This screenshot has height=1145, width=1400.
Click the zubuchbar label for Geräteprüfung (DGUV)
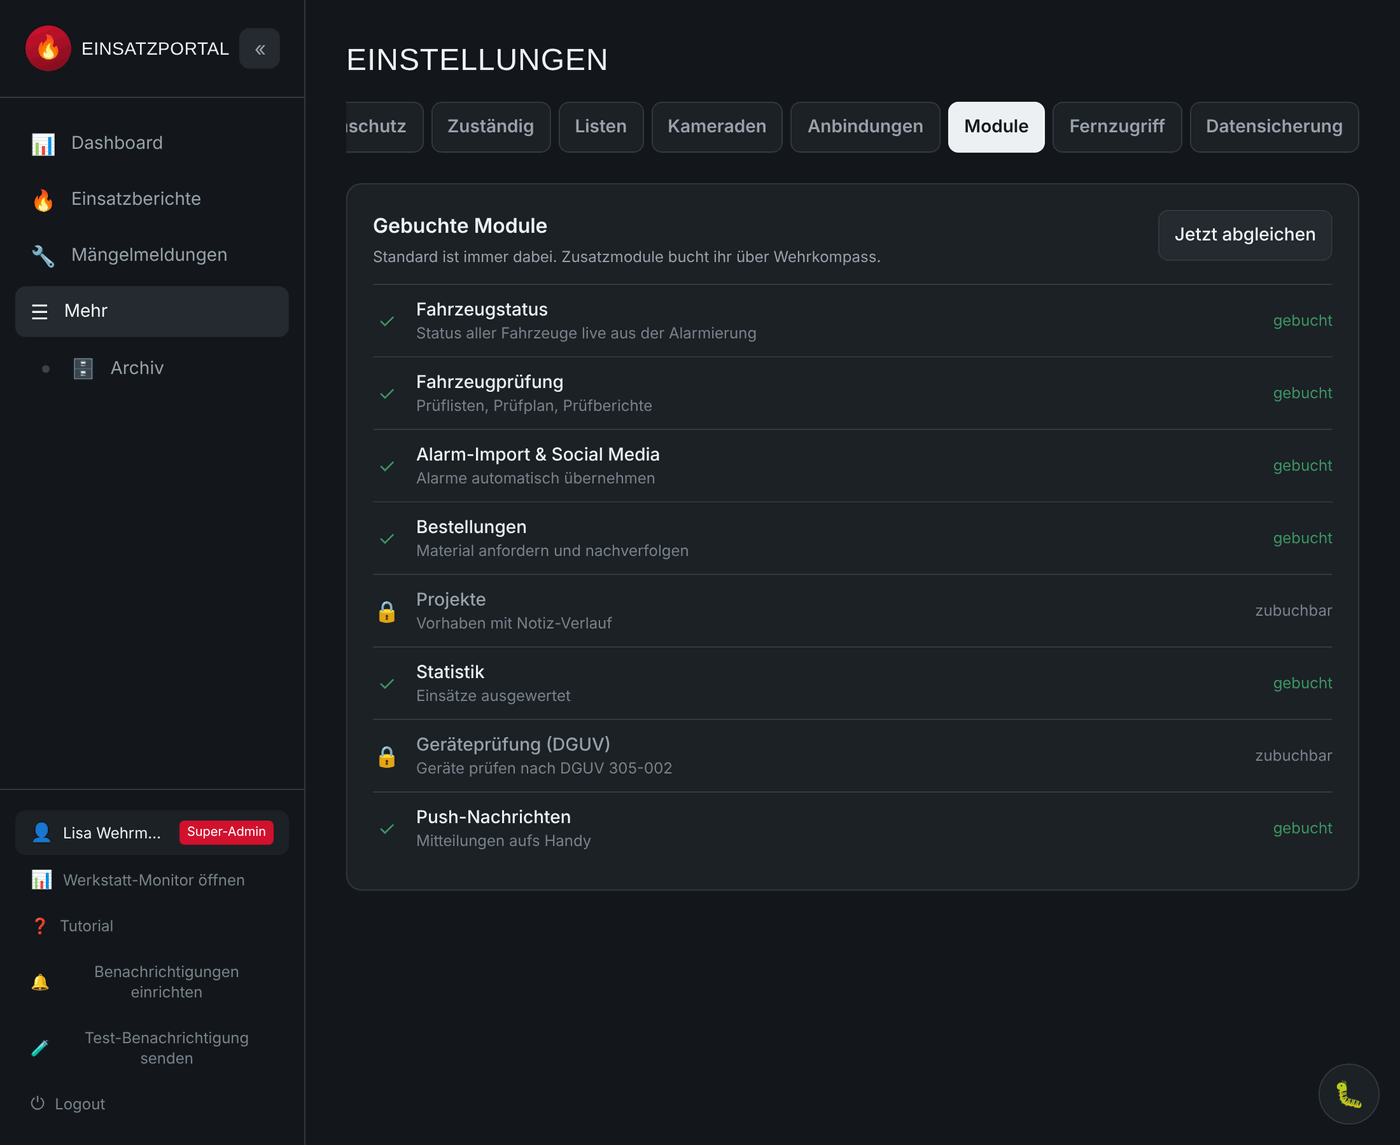pyautogui.click(x=1294, y=756)
